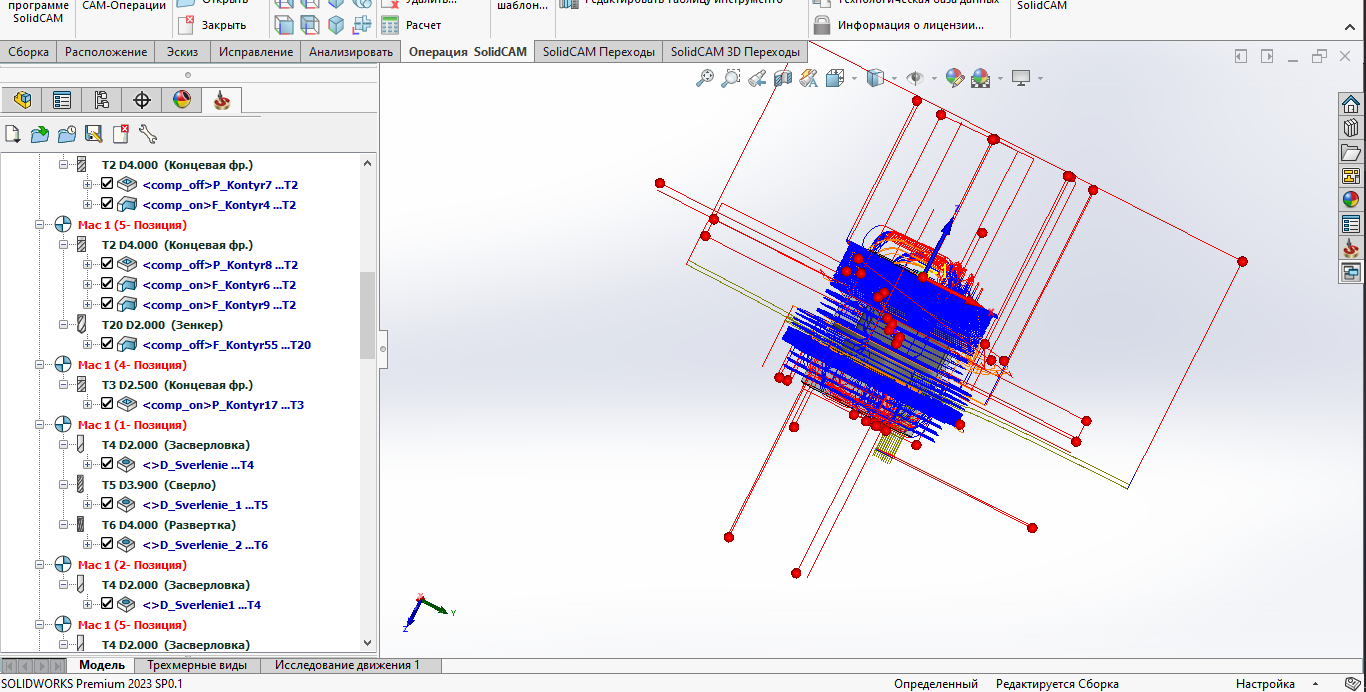
Task: Toggle the F_Kontyr55 ...T20 checkbox
Action: pos(107,344)
